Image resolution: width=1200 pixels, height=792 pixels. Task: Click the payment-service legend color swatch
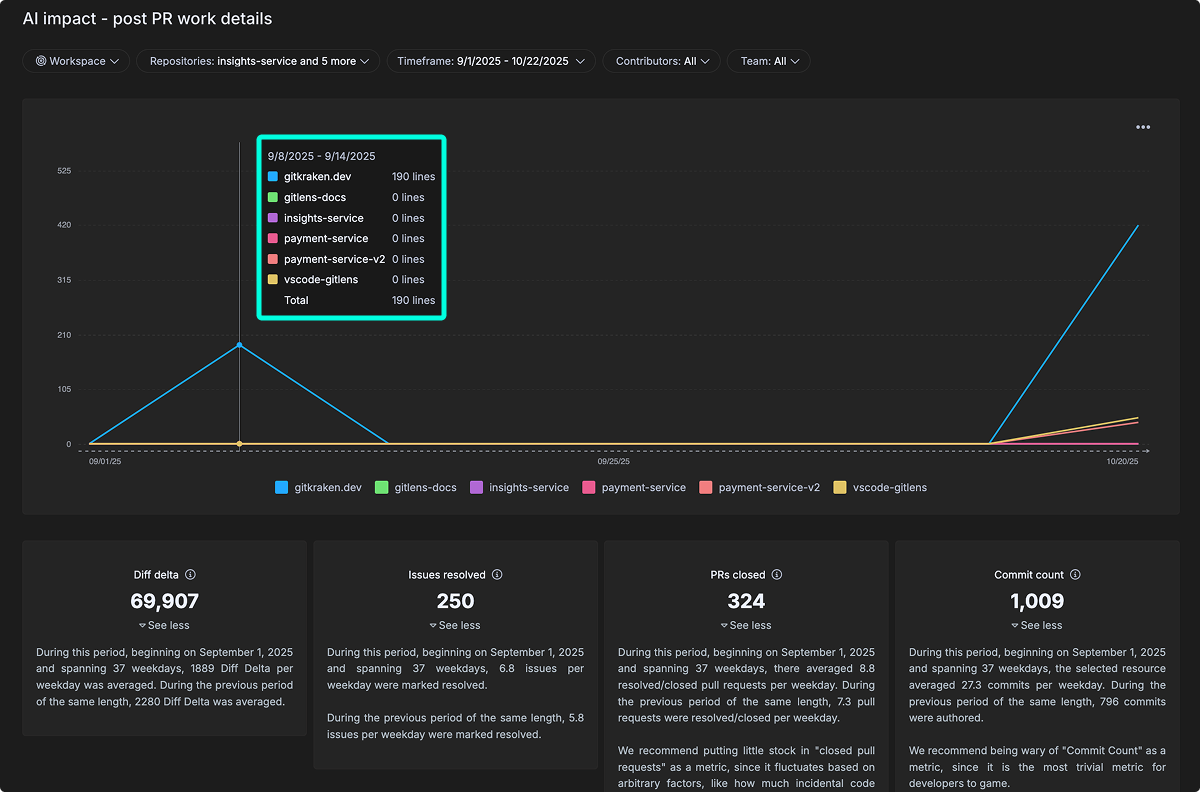pyautogui.click(x=592, y=487)
